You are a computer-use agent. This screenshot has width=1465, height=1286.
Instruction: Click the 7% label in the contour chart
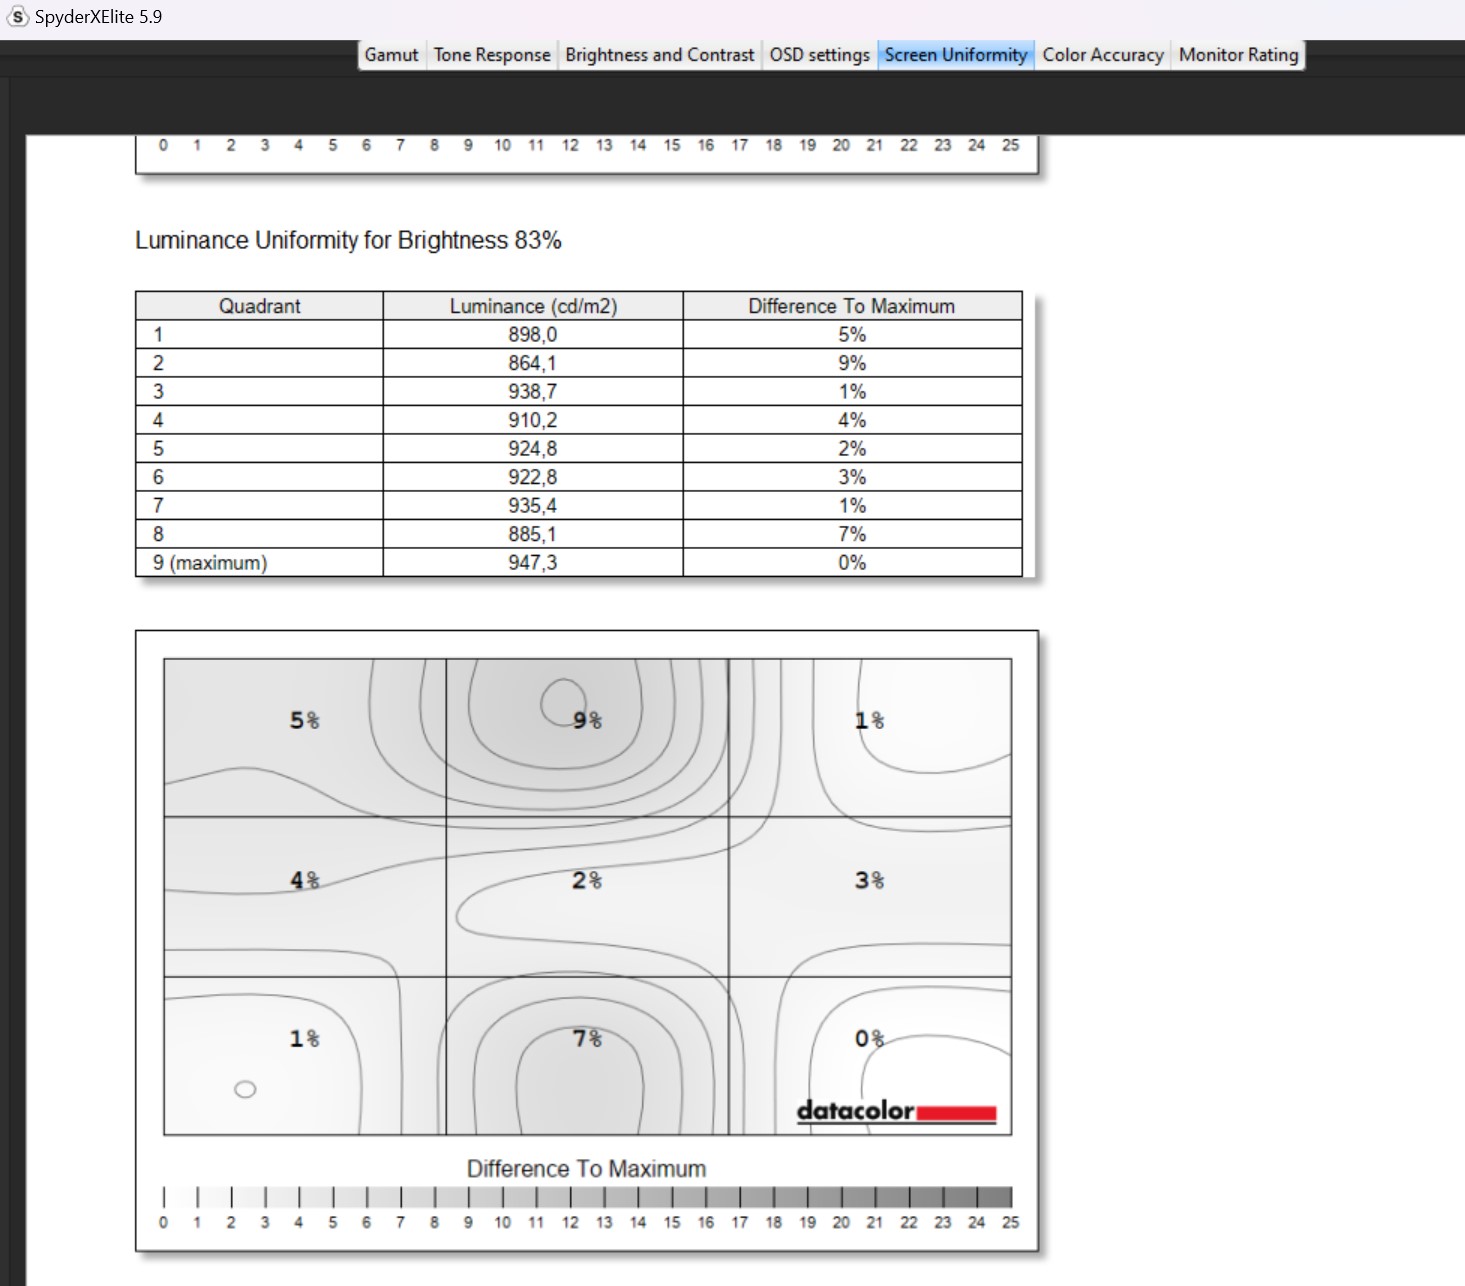coord(587,1039)
